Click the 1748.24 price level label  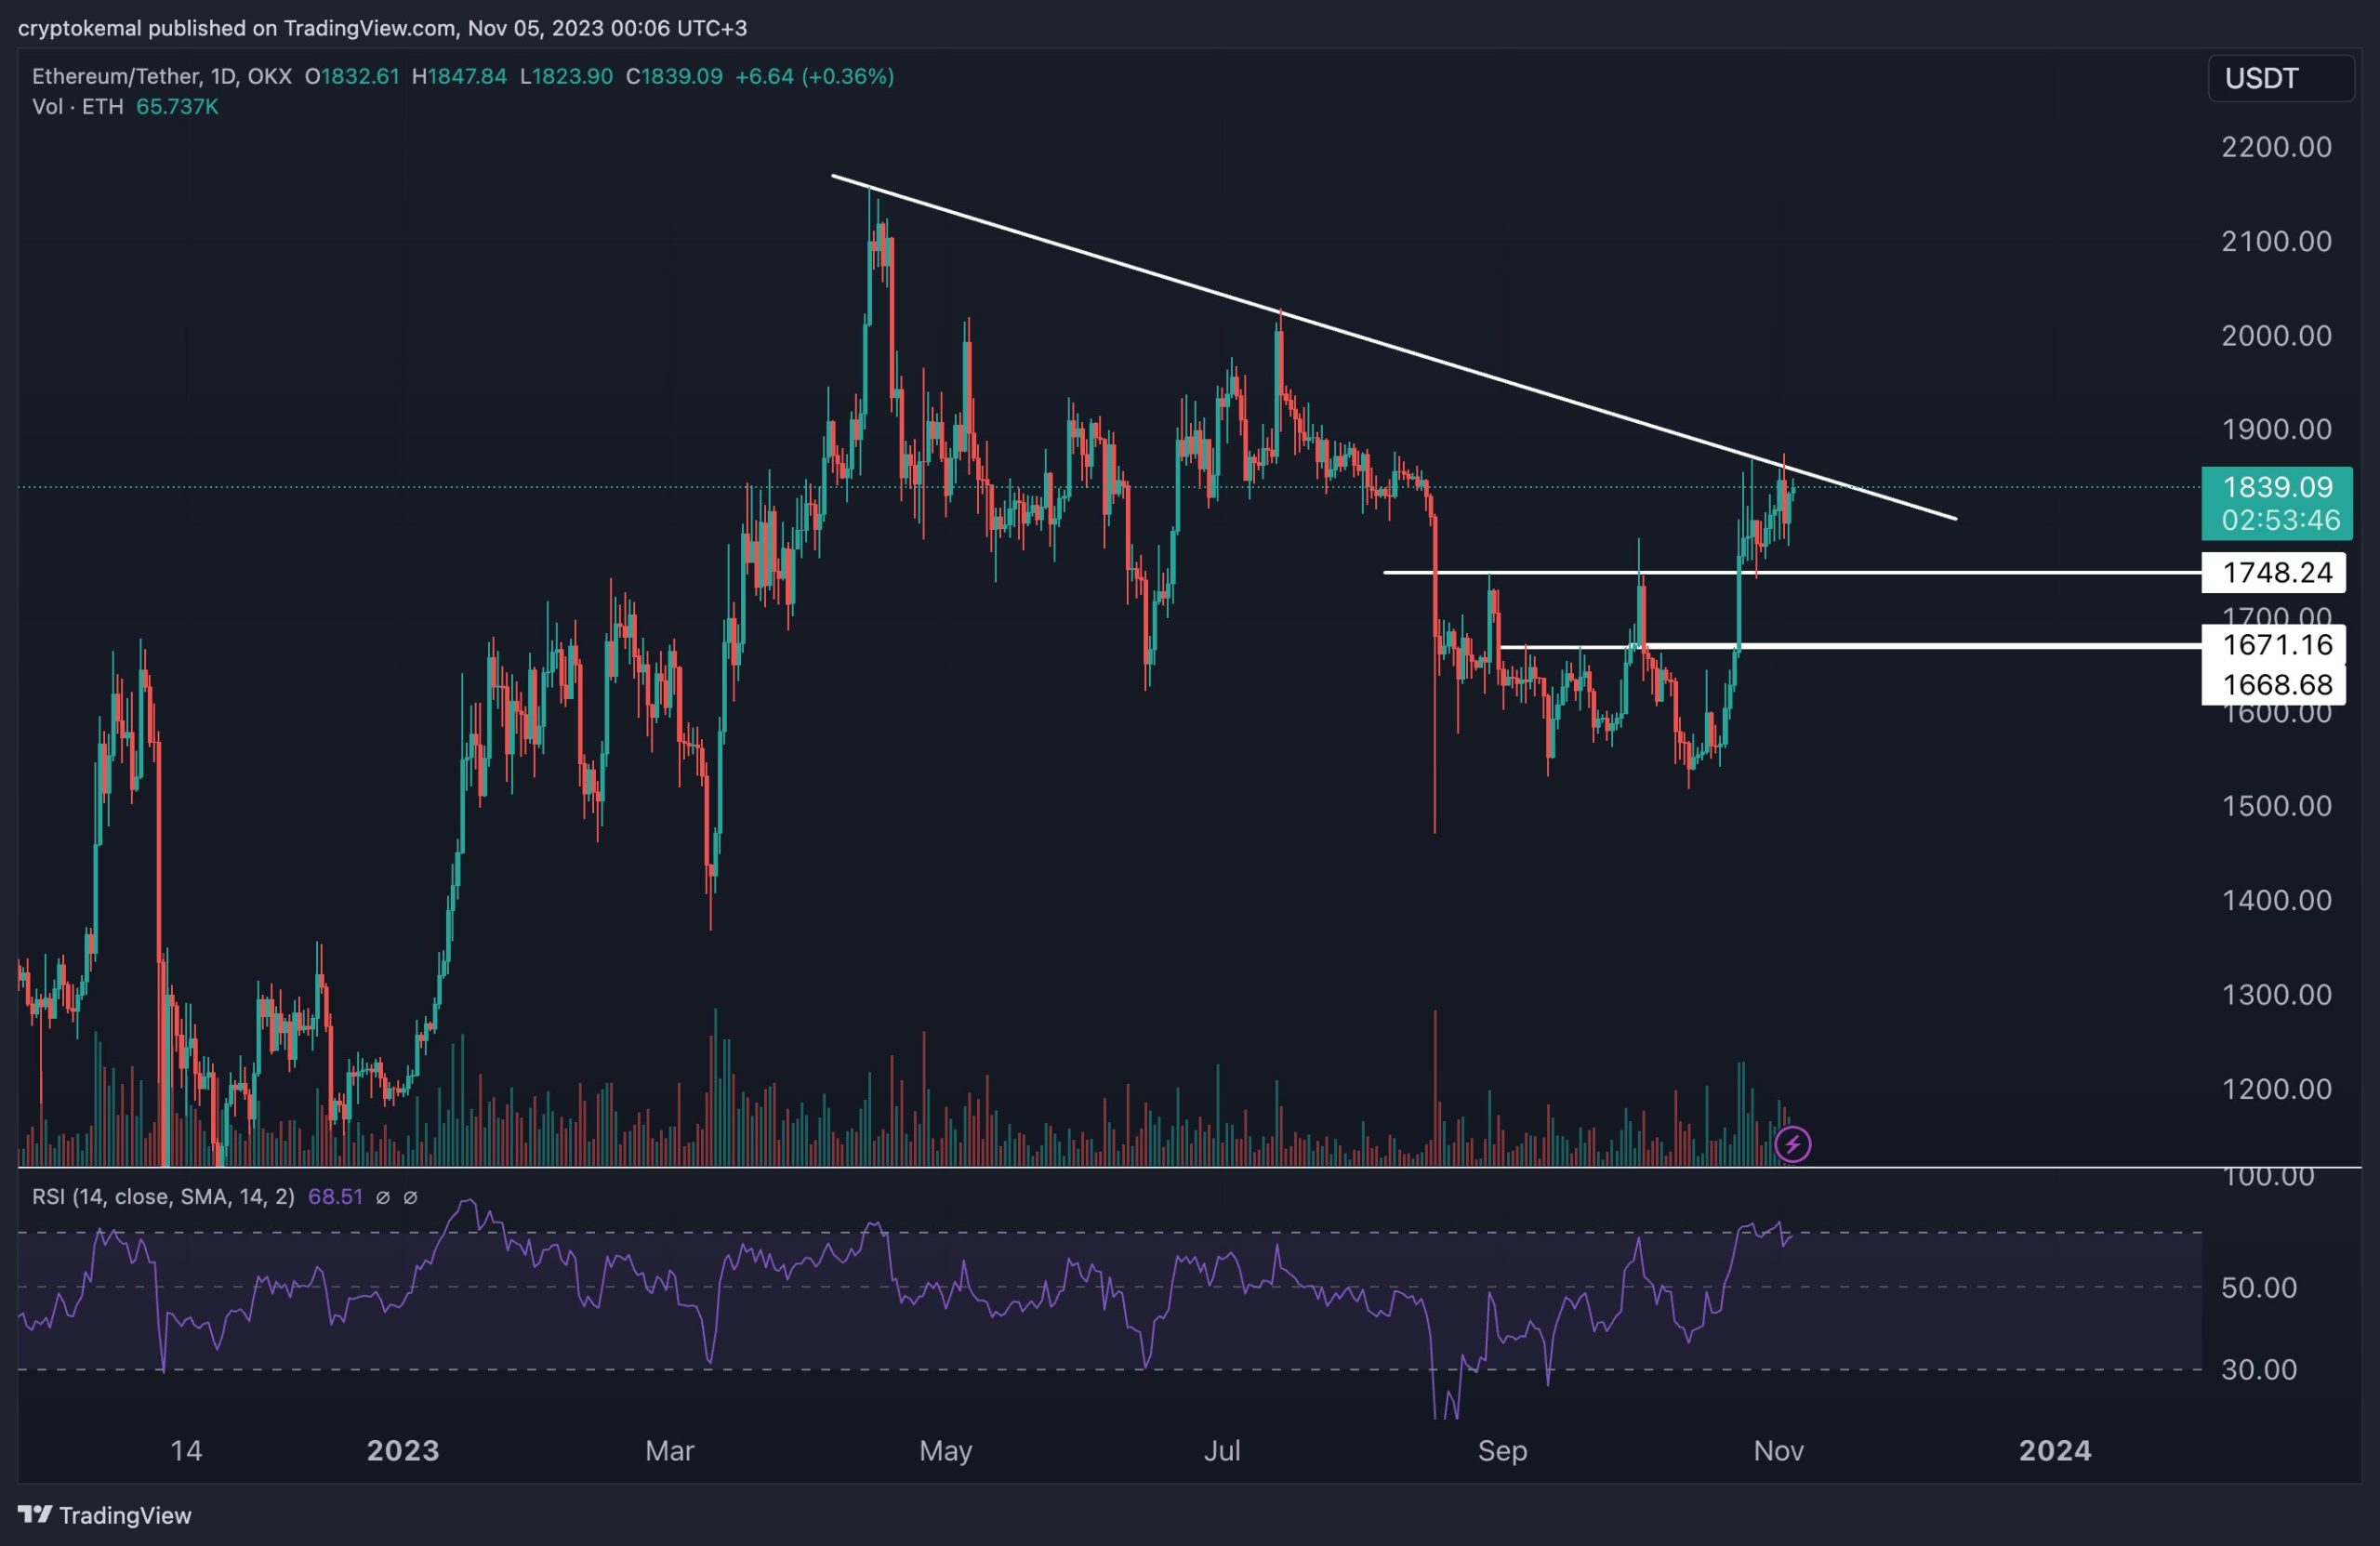pos(2274,573)
